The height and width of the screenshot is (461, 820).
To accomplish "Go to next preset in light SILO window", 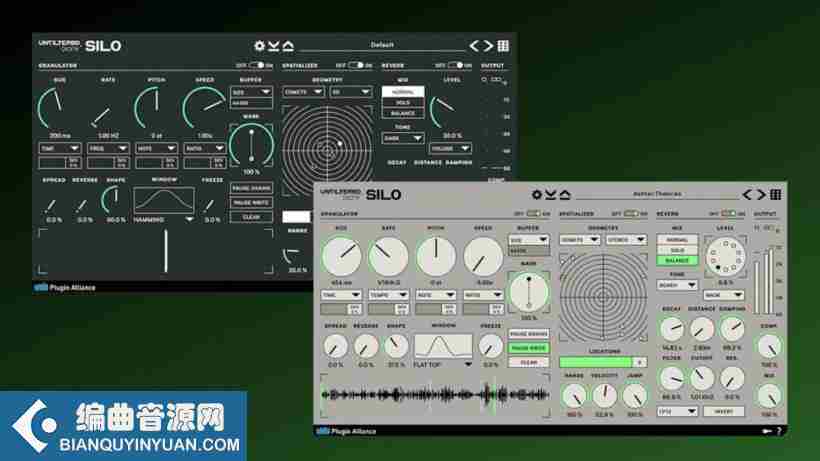I will (x=761, y=194).
